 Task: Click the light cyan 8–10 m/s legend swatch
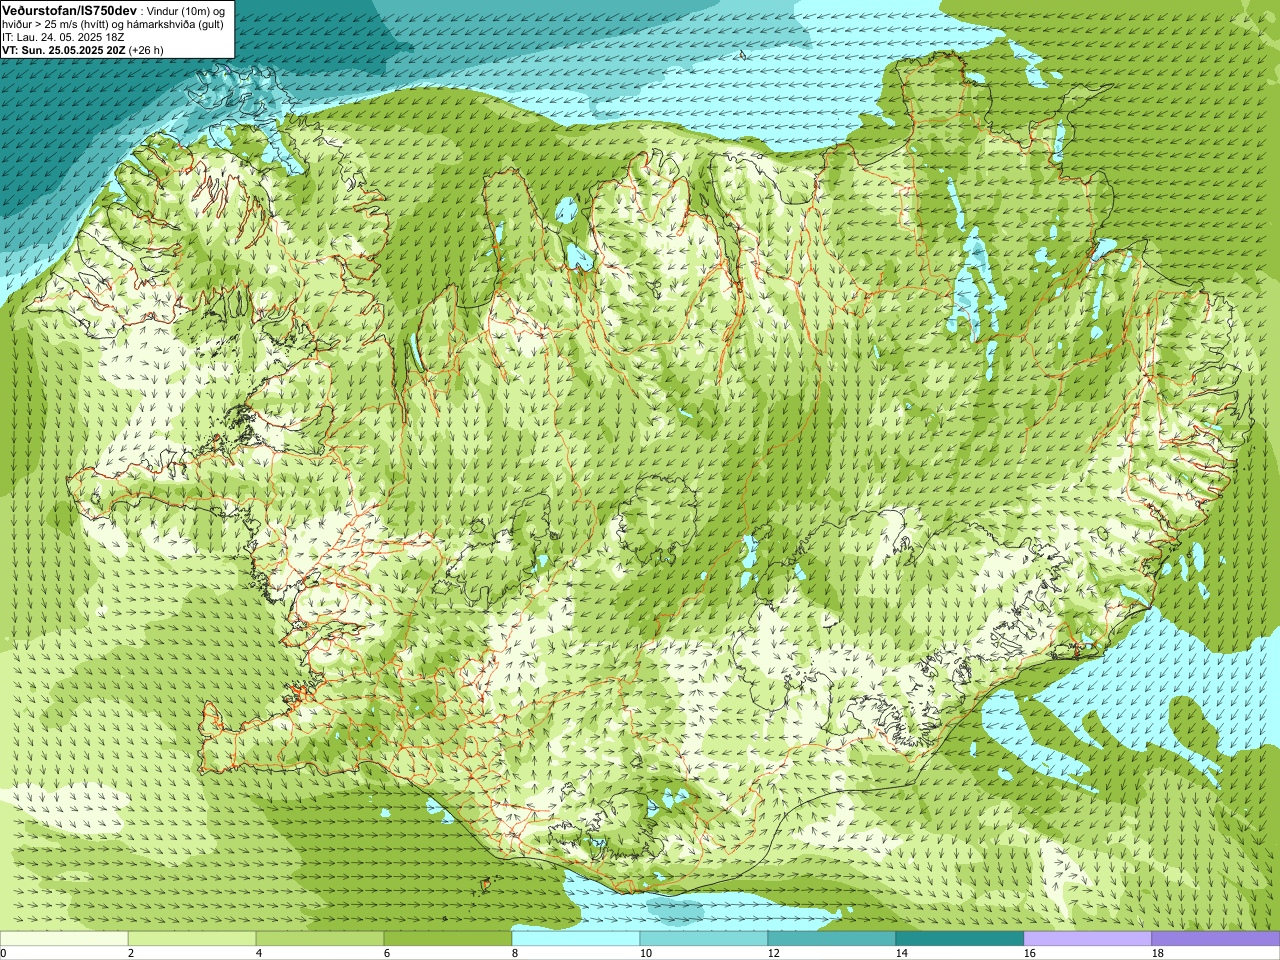coord(576,939)
